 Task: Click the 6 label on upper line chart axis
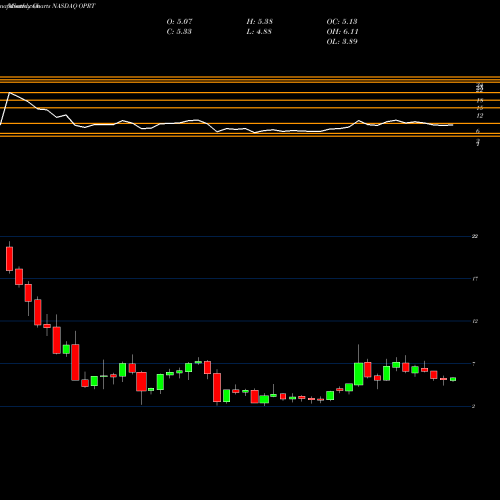[478, 131]
